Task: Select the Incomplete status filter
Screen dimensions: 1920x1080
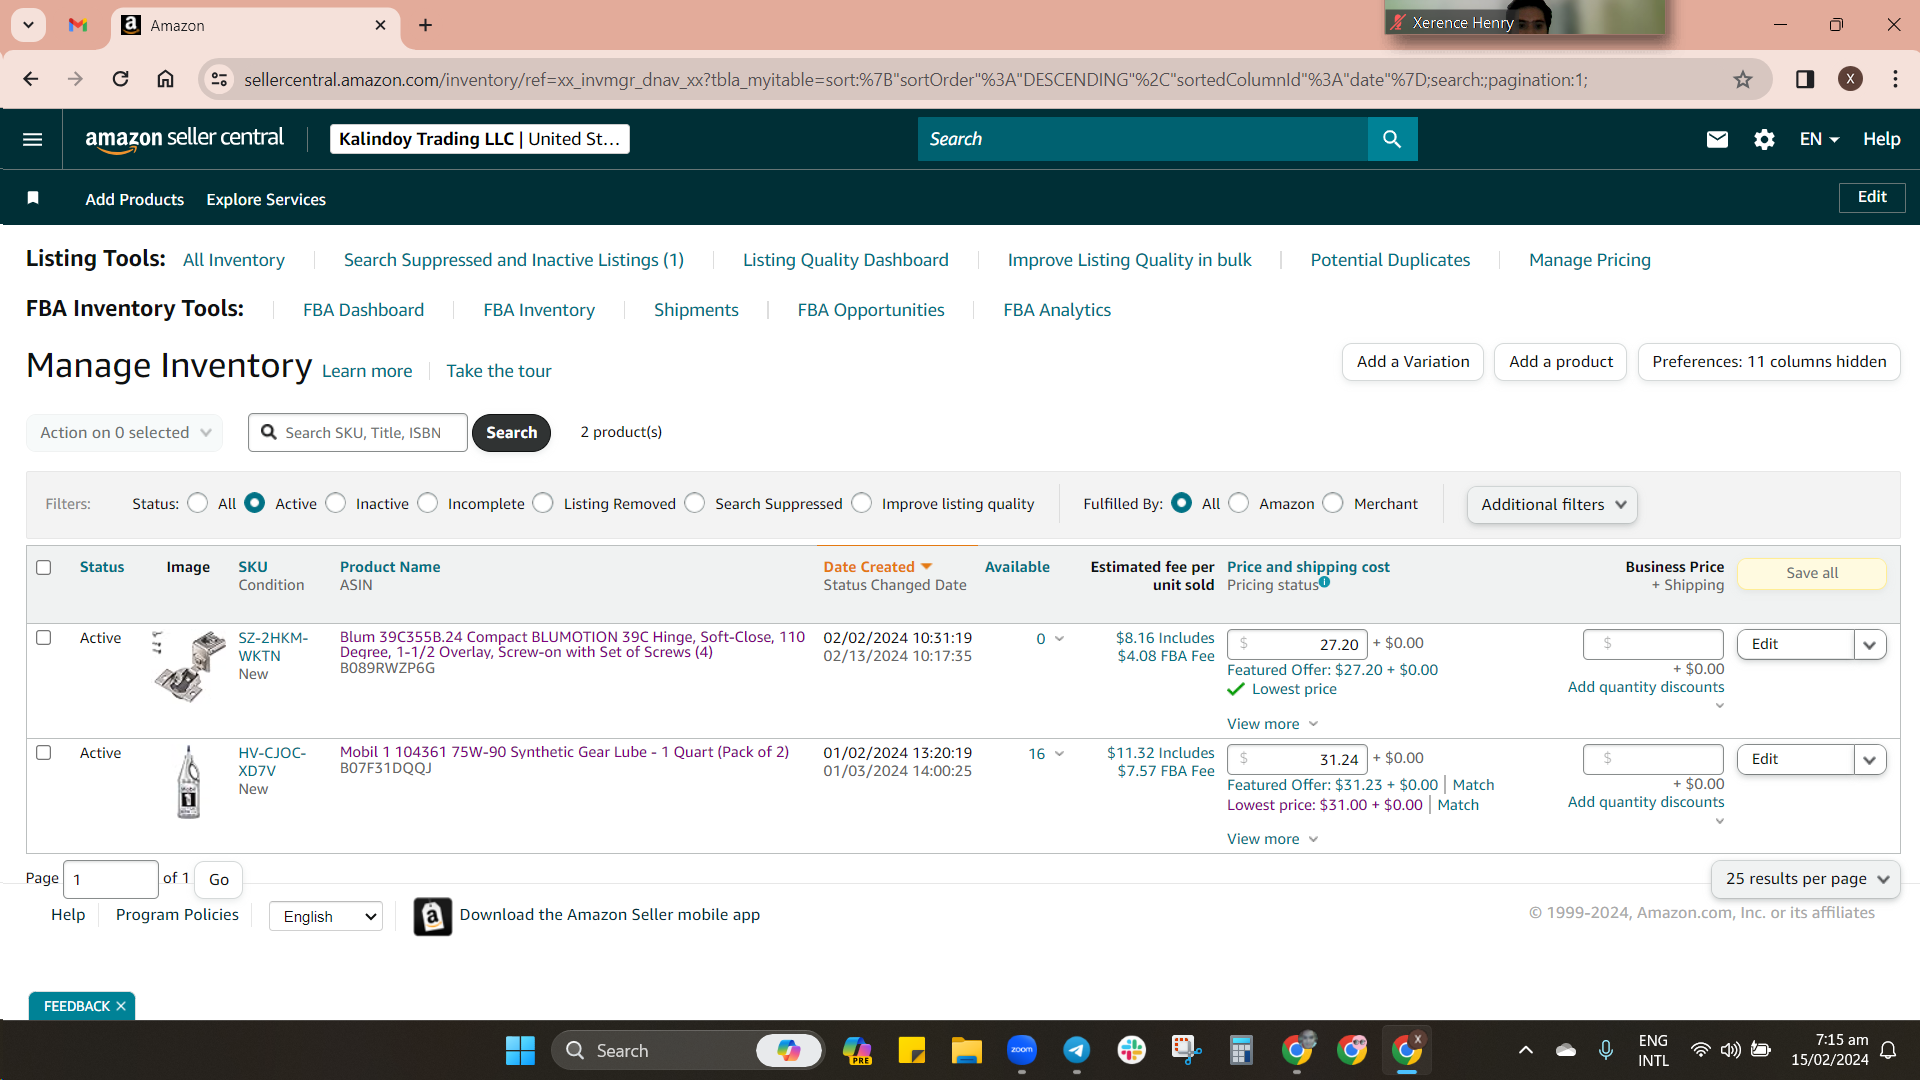Action: pyautogui.click(x=428, y=503)
